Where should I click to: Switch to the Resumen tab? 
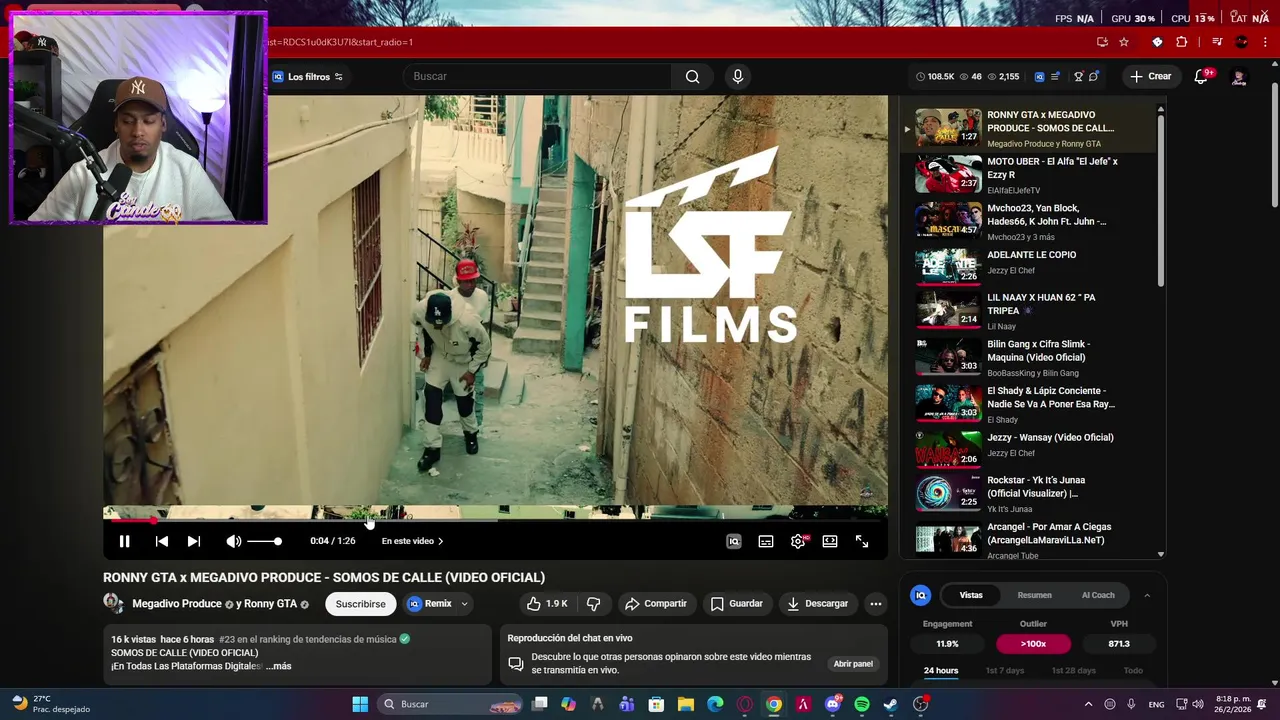[1034, 595]
